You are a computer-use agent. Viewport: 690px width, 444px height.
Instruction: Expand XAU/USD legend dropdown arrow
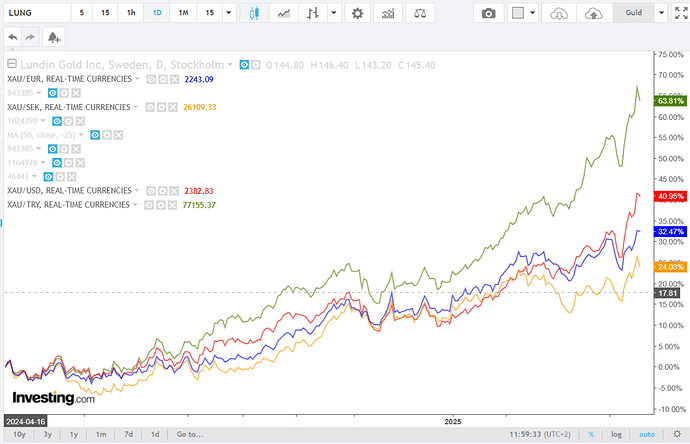coord(137,190)
